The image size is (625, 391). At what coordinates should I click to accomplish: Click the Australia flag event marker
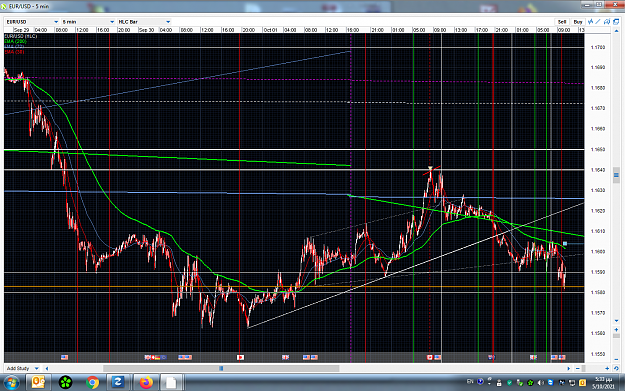491,358
